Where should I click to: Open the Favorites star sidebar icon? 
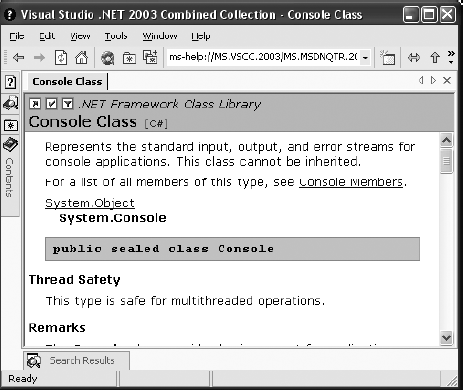tap(11, 126)
